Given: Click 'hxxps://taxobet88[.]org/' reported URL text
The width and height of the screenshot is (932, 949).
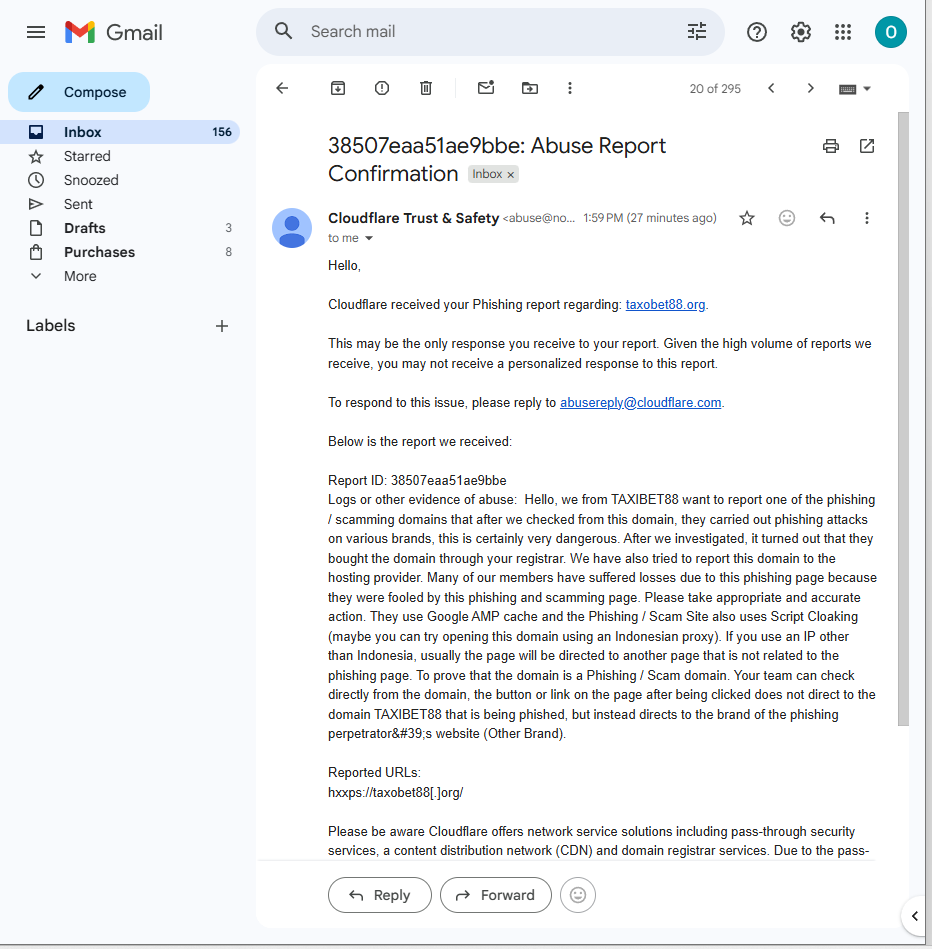Looking at the screenshot, I should point(395,792).
